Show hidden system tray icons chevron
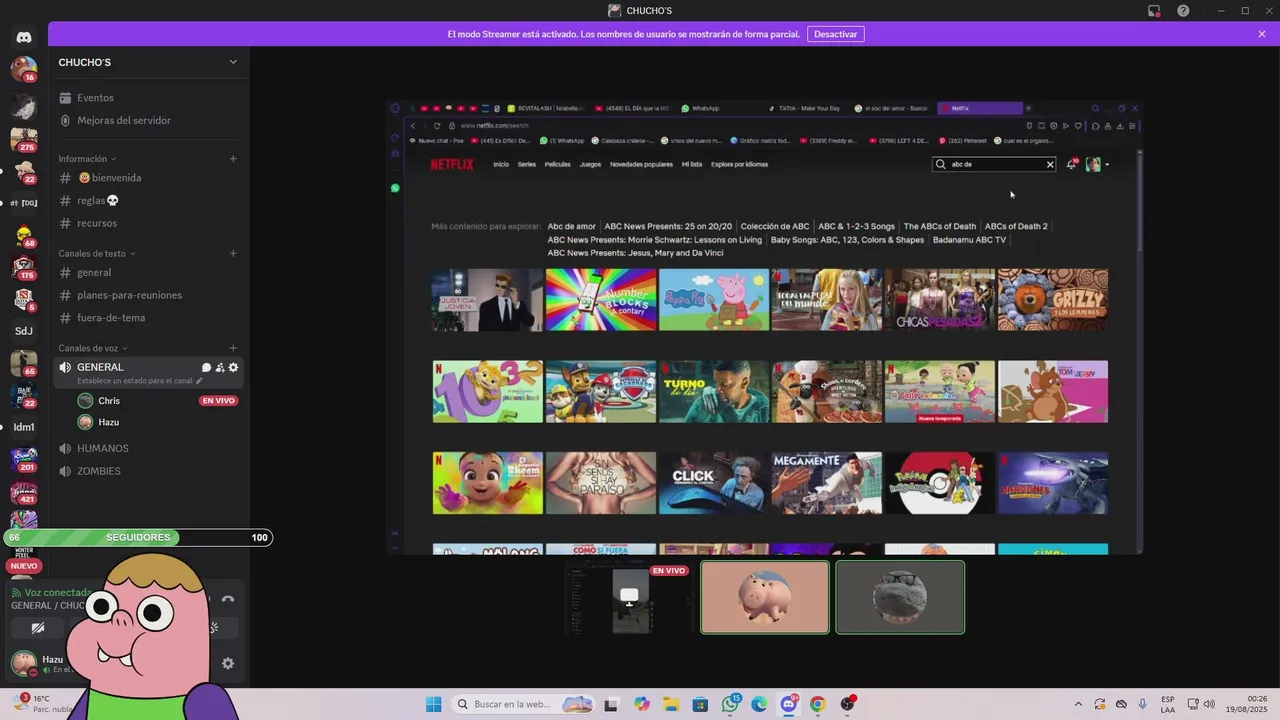The image size is (1280, 720). click(1078, 704)
